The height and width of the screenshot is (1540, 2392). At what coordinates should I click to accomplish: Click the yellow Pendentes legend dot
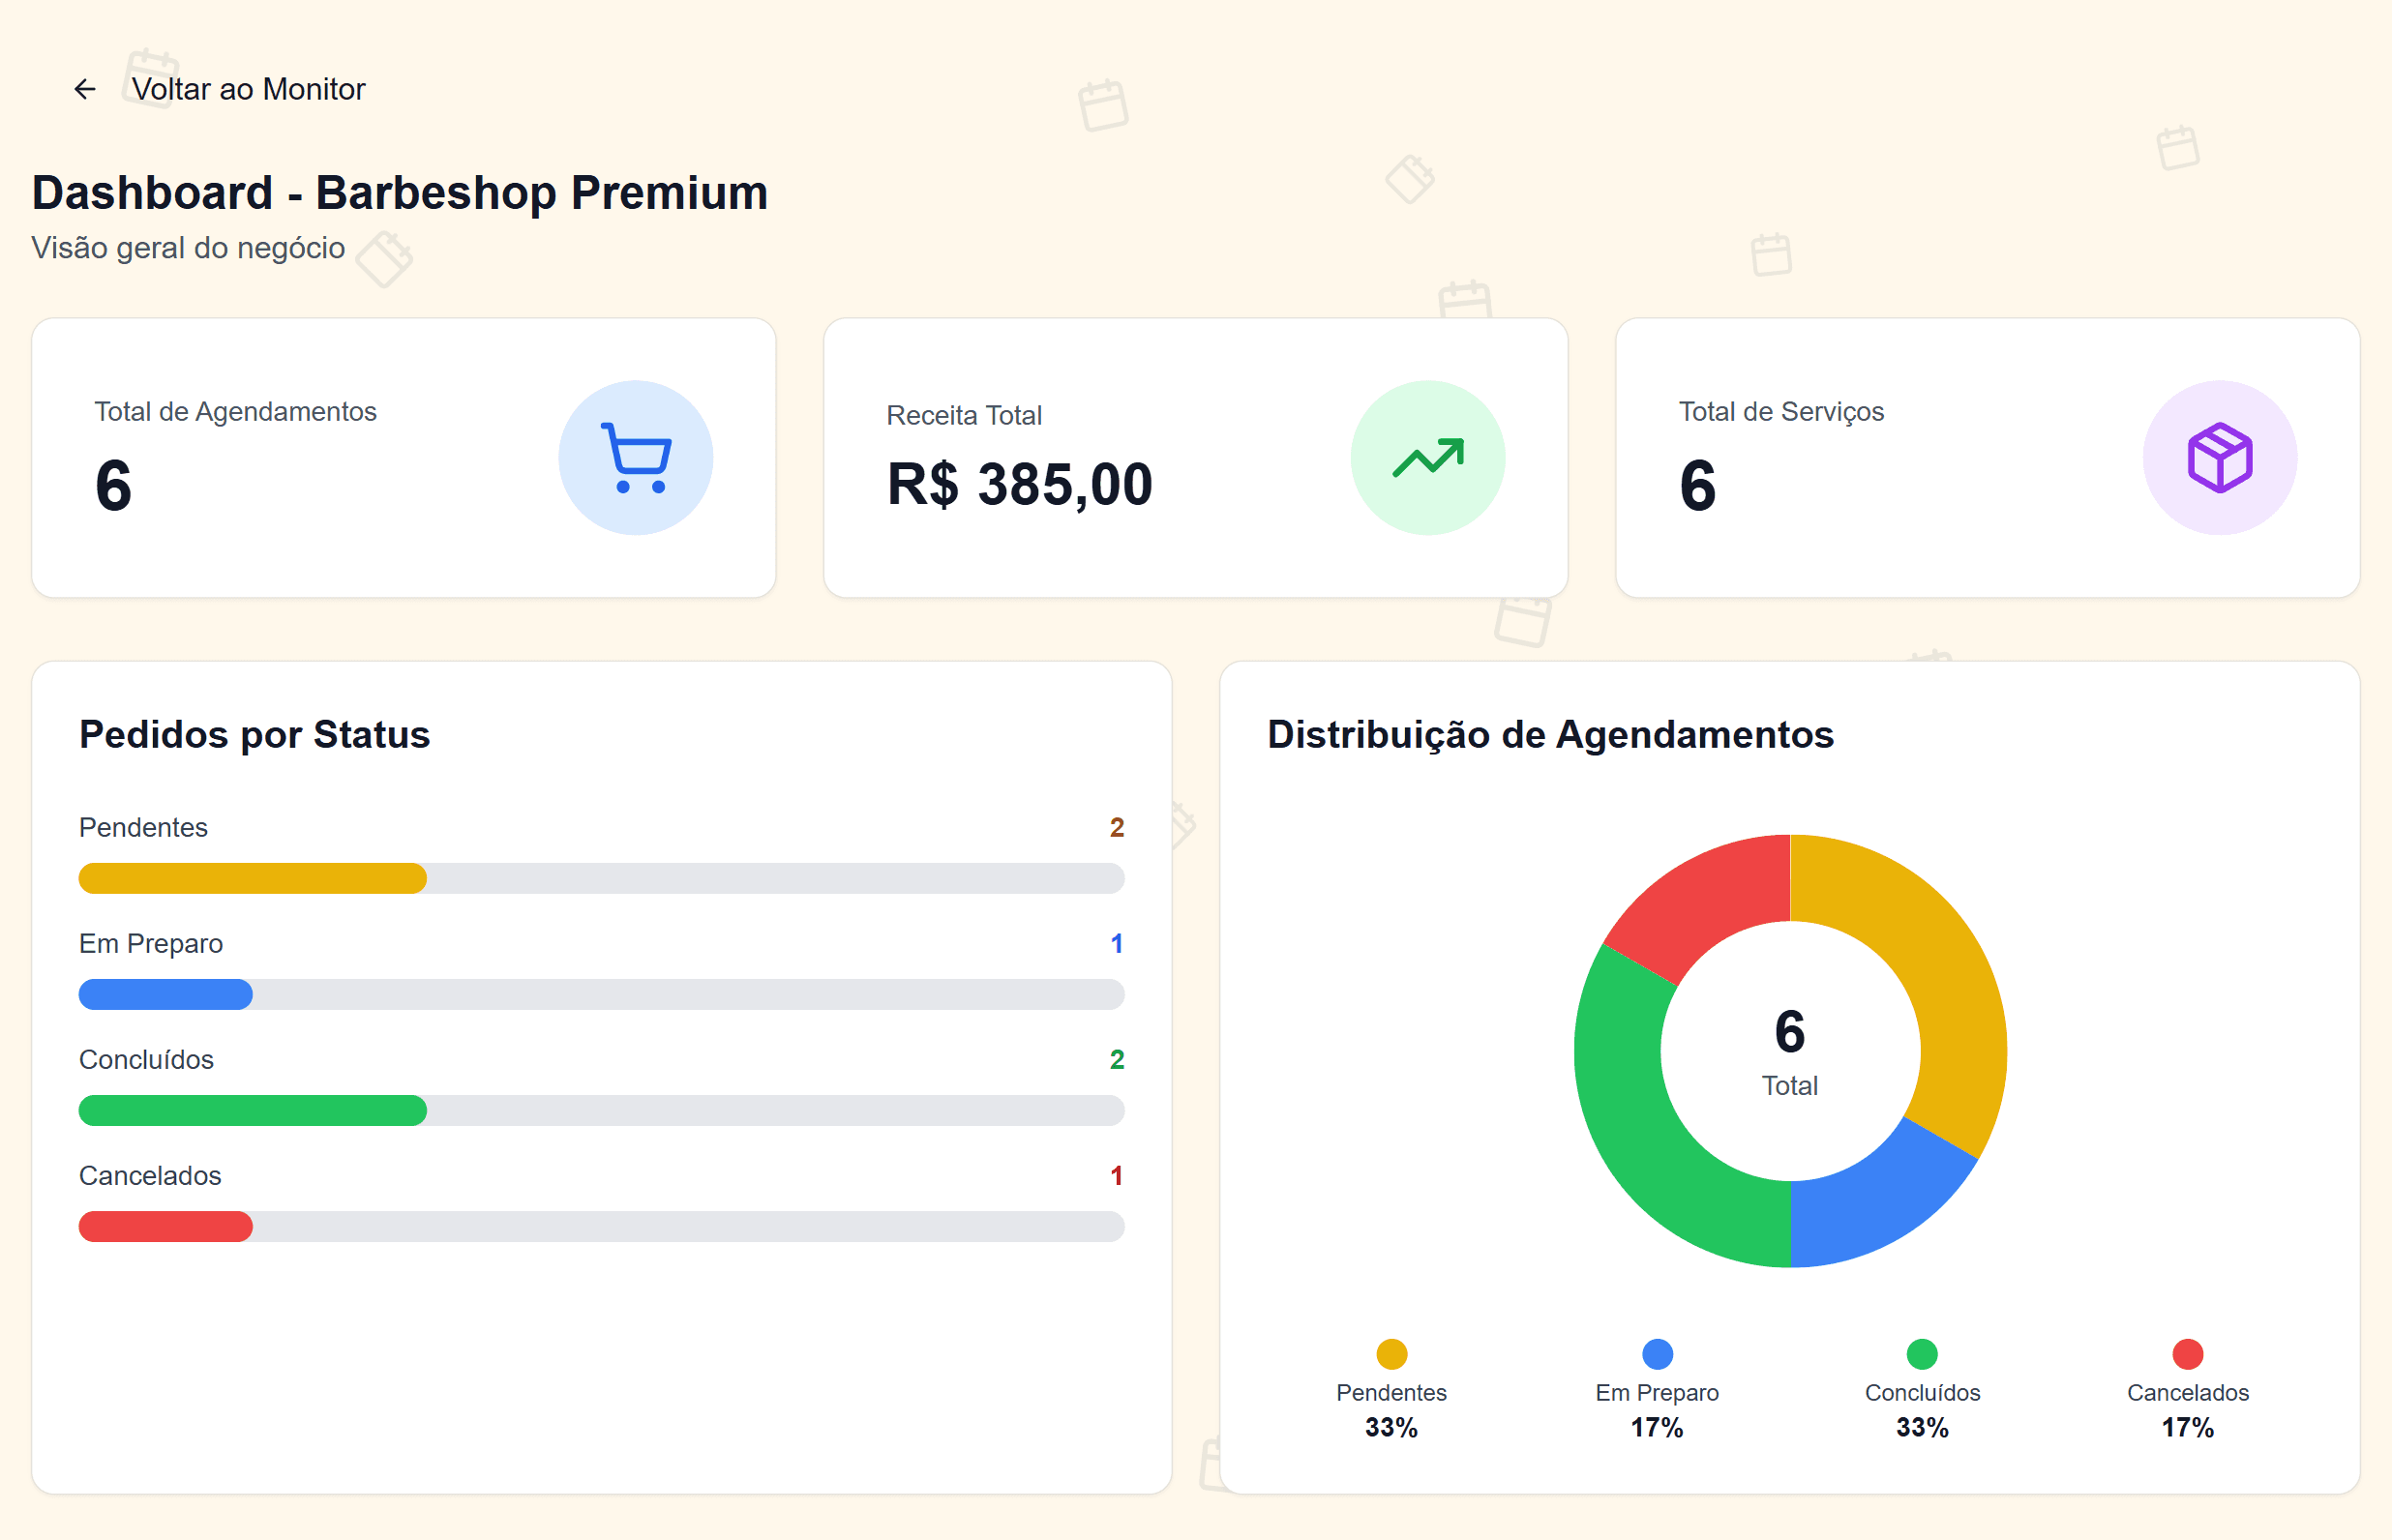pyautogui.click(x=1391, y=1353)
